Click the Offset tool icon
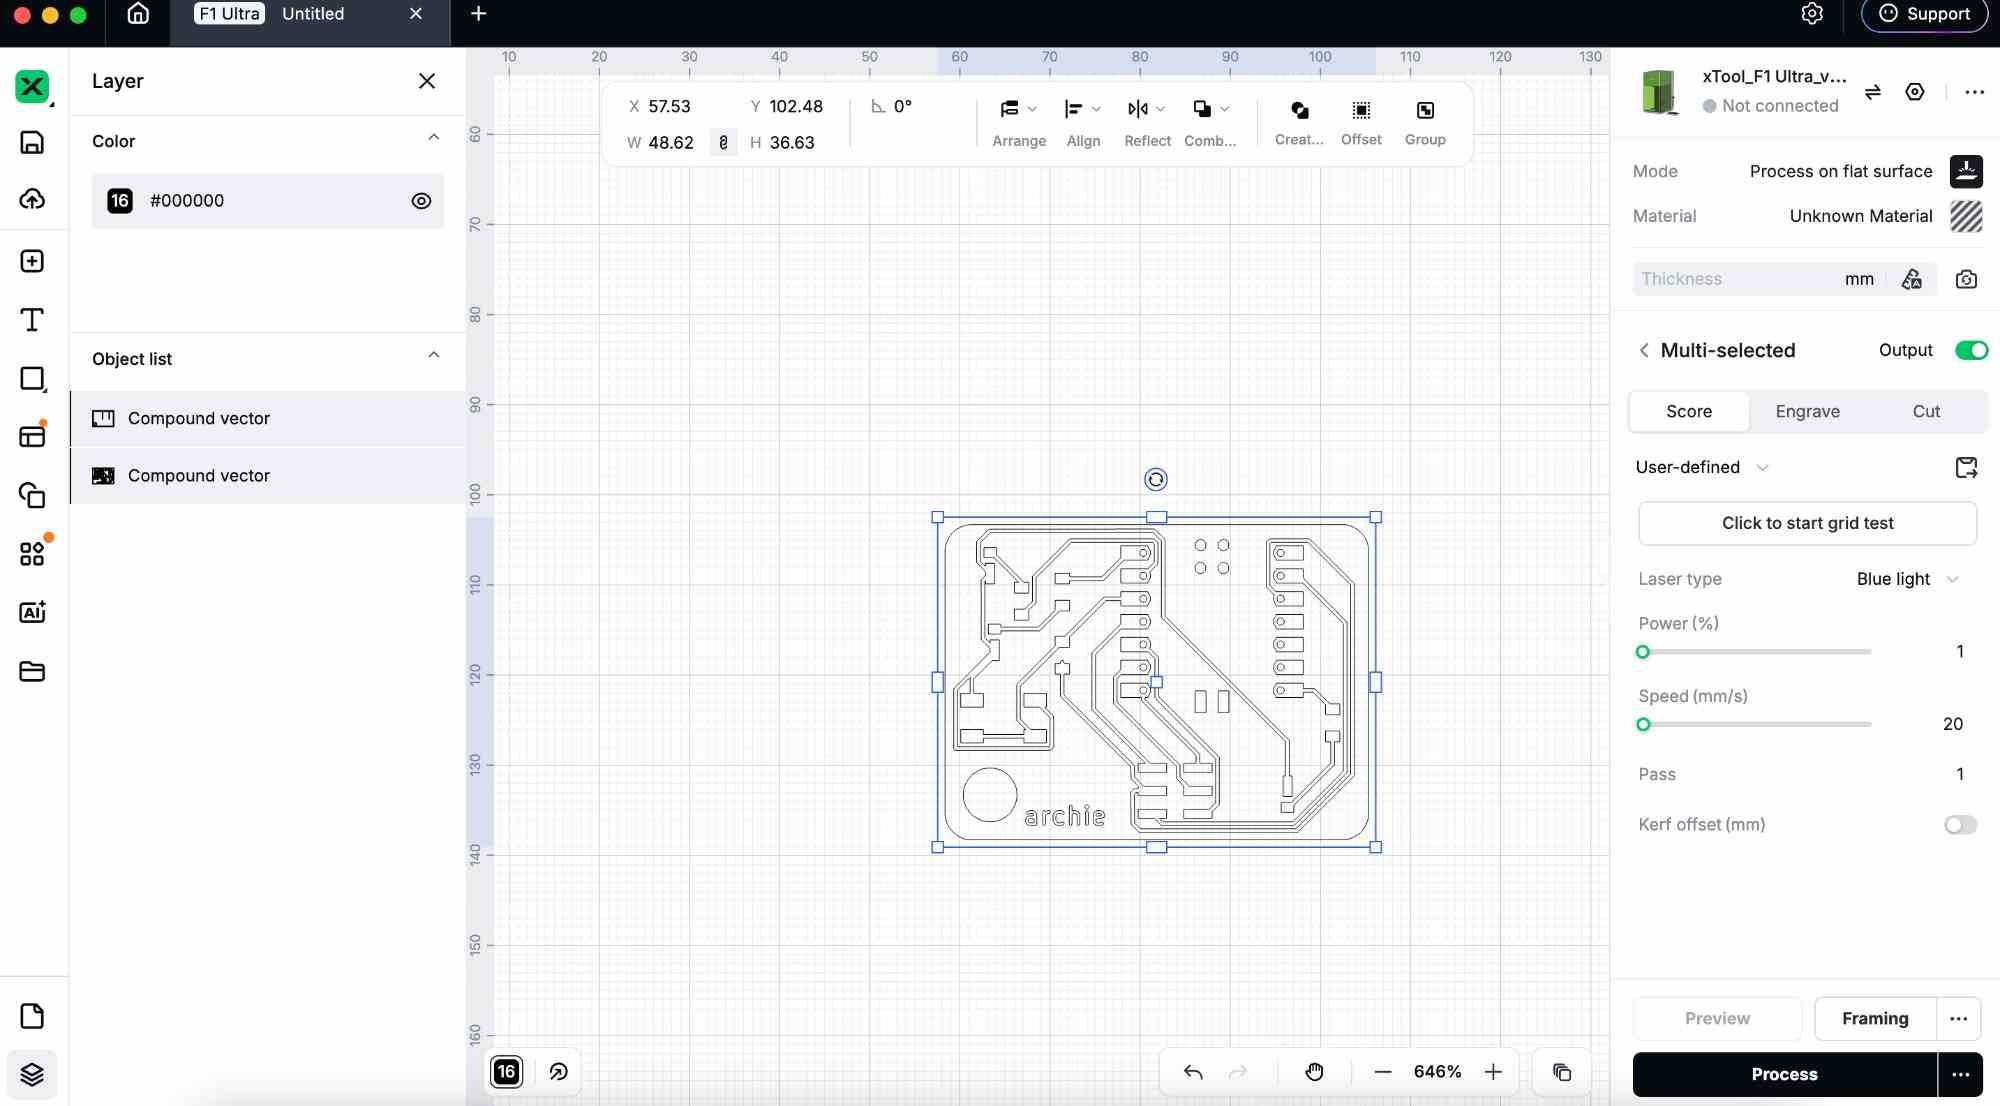Screen dimensions: 2000x1106 (x=1361, y=110)
